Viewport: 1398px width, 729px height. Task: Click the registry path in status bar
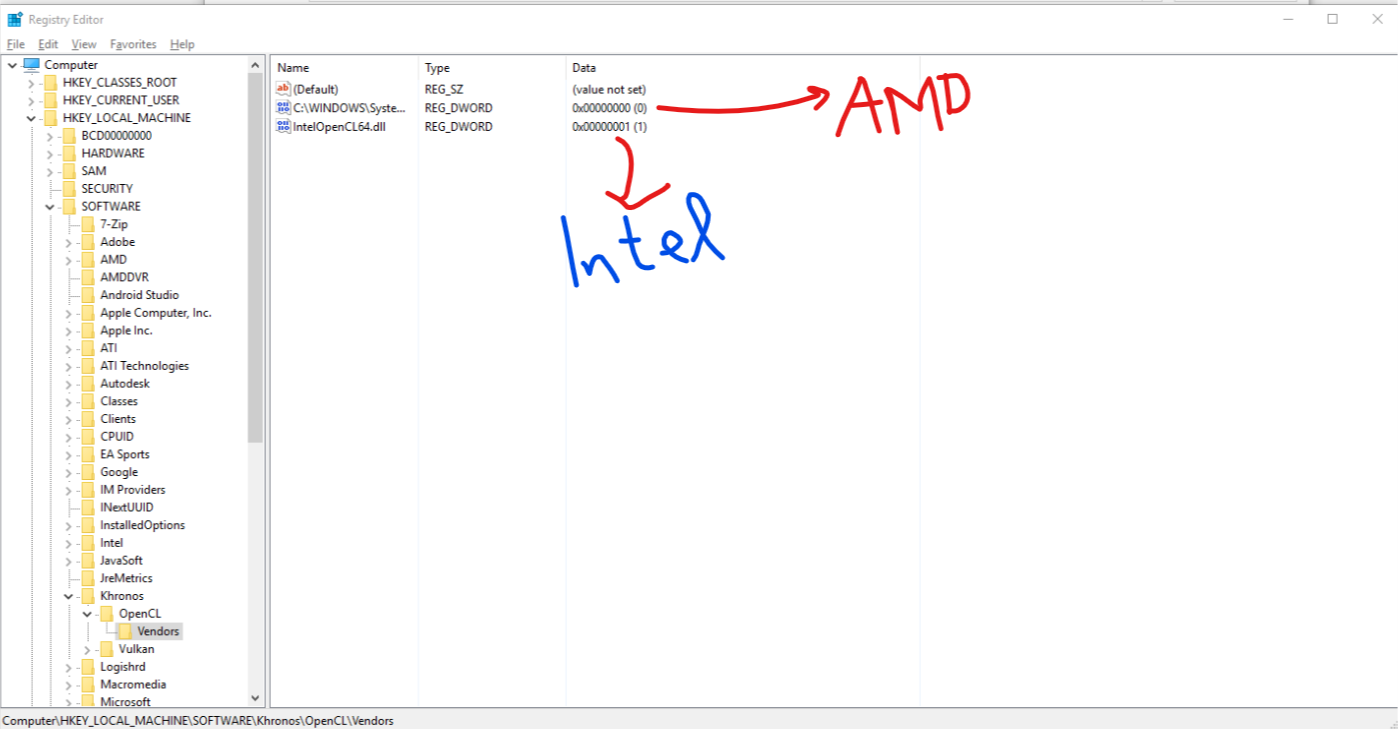click(198, 720)
